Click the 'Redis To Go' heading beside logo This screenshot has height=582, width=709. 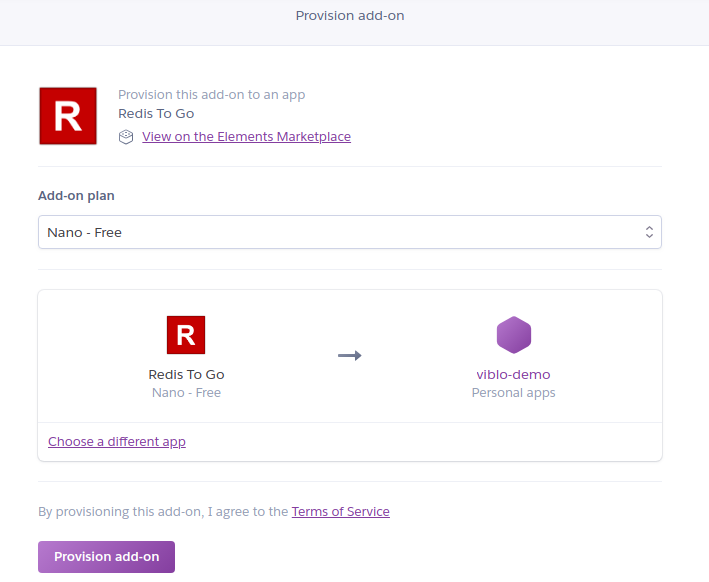156,114
